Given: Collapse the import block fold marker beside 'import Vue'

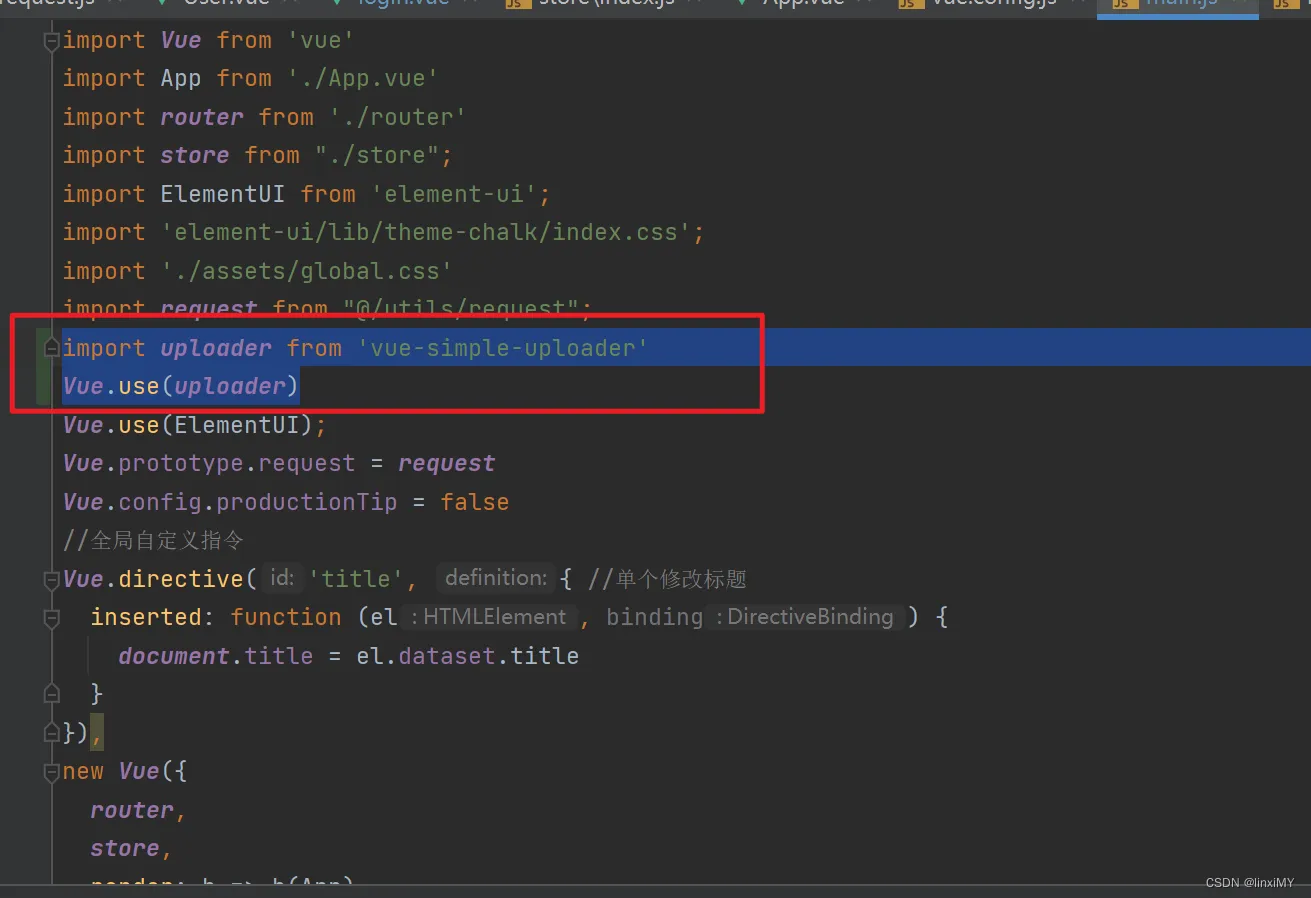Looking at the screenshot, I should (52, 41).
